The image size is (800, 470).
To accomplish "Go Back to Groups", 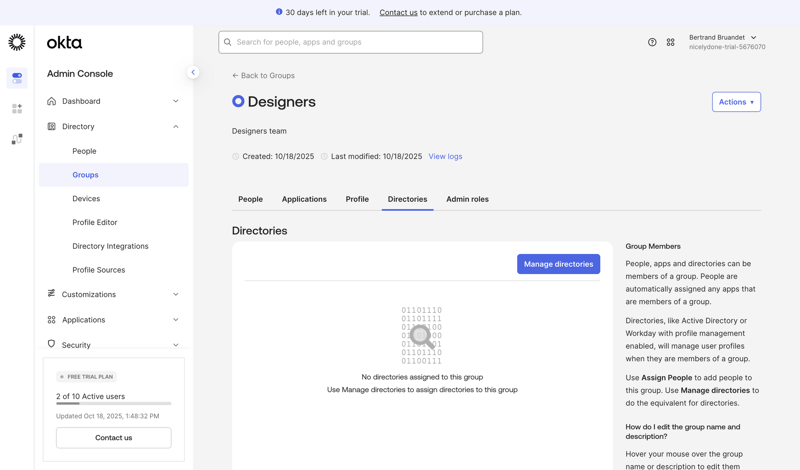I will (263, 76).
